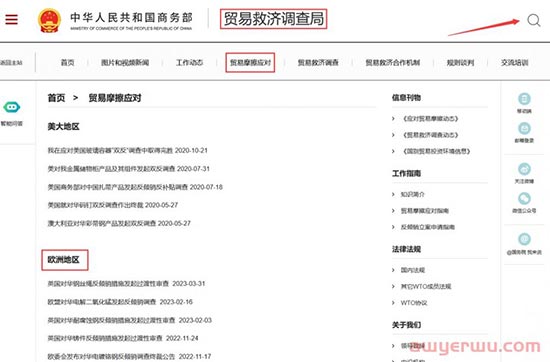The image size is (550, 362).
Task: Open the article dated 2023-02-16
Action: coord(120,302)
